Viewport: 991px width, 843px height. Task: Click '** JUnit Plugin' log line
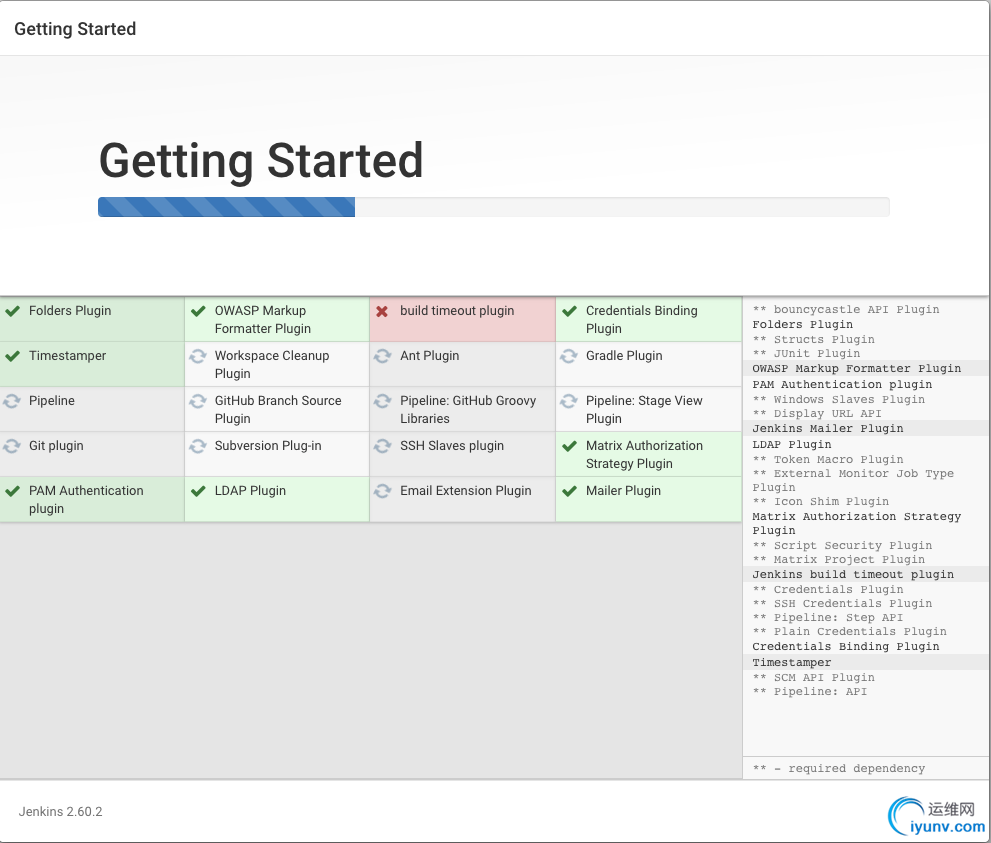[x=806, y=354]
